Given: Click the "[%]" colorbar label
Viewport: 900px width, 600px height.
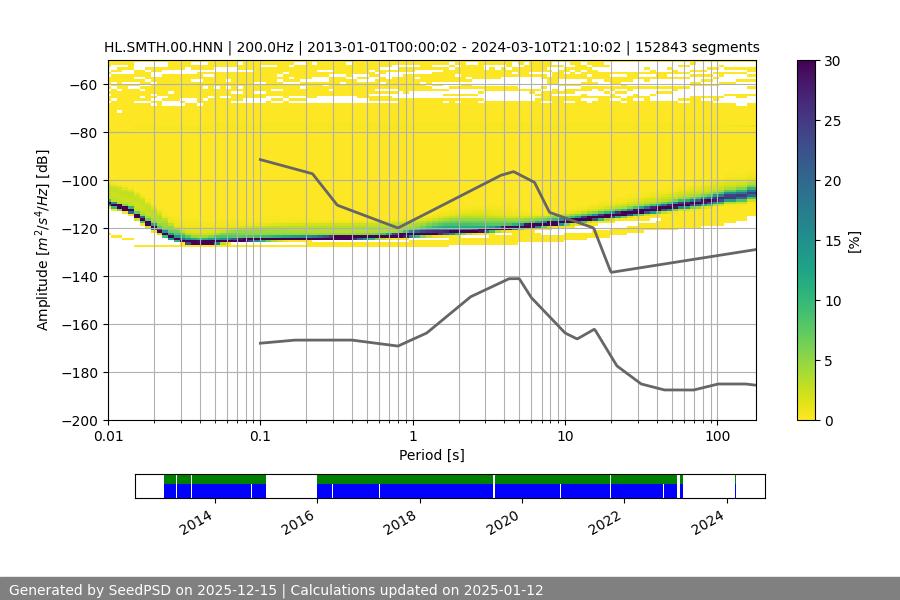Looking at the screenshot, I should (x=853, y=240).
